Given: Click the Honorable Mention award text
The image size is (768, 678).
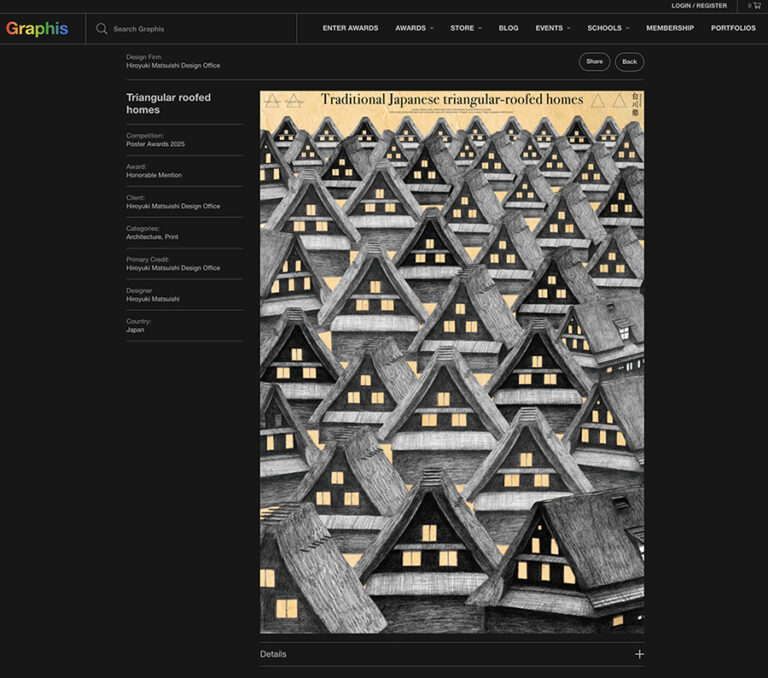Looking at the screenshot, I should 154,175.
